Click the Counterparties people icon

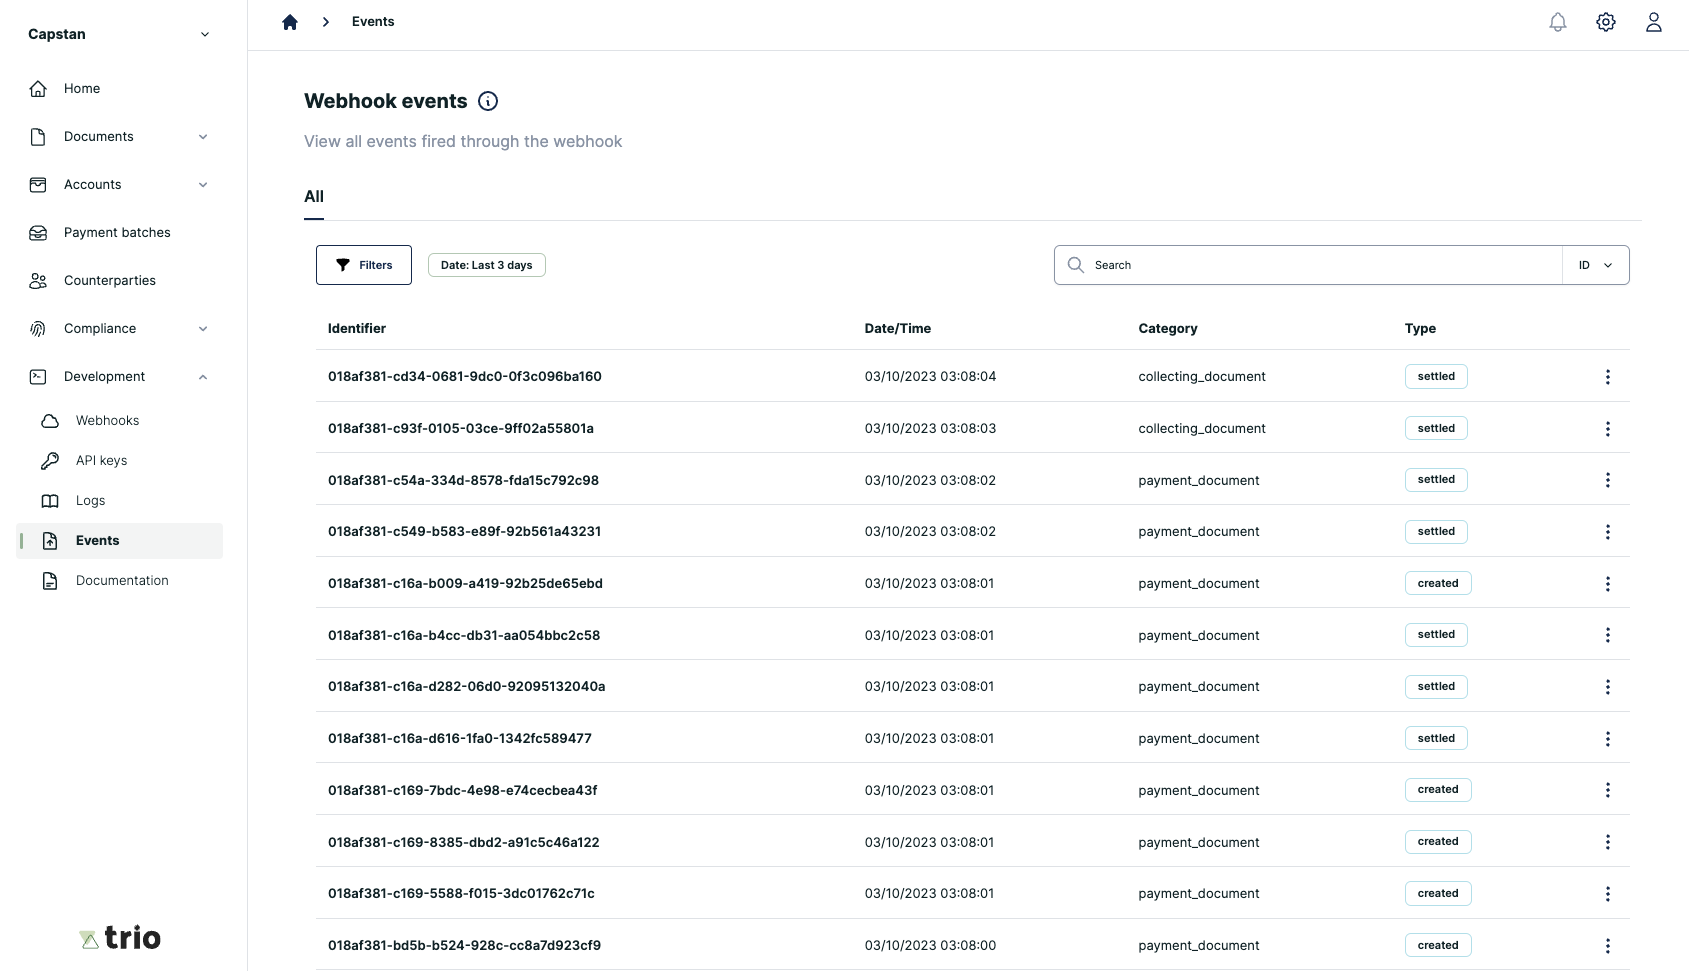(x=38, y=281)
